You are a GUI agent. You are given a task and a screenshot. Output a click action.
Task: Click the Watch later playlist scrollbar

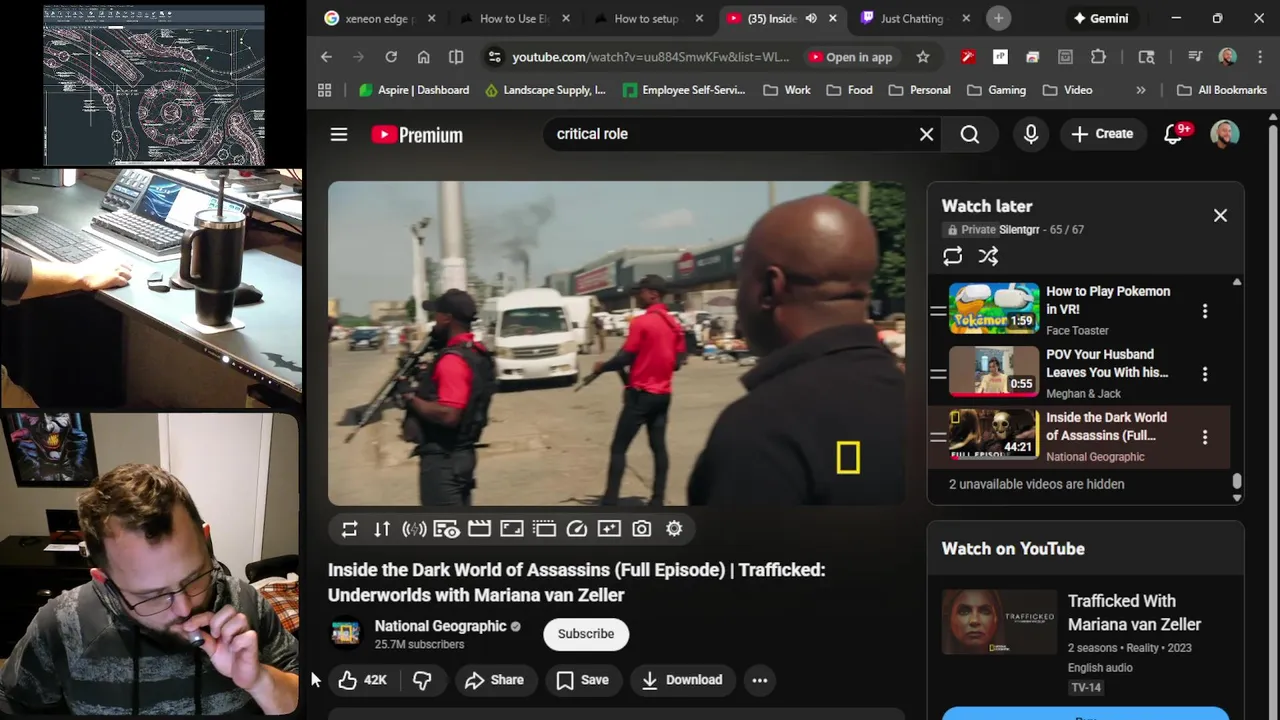tap(1237, 482)
